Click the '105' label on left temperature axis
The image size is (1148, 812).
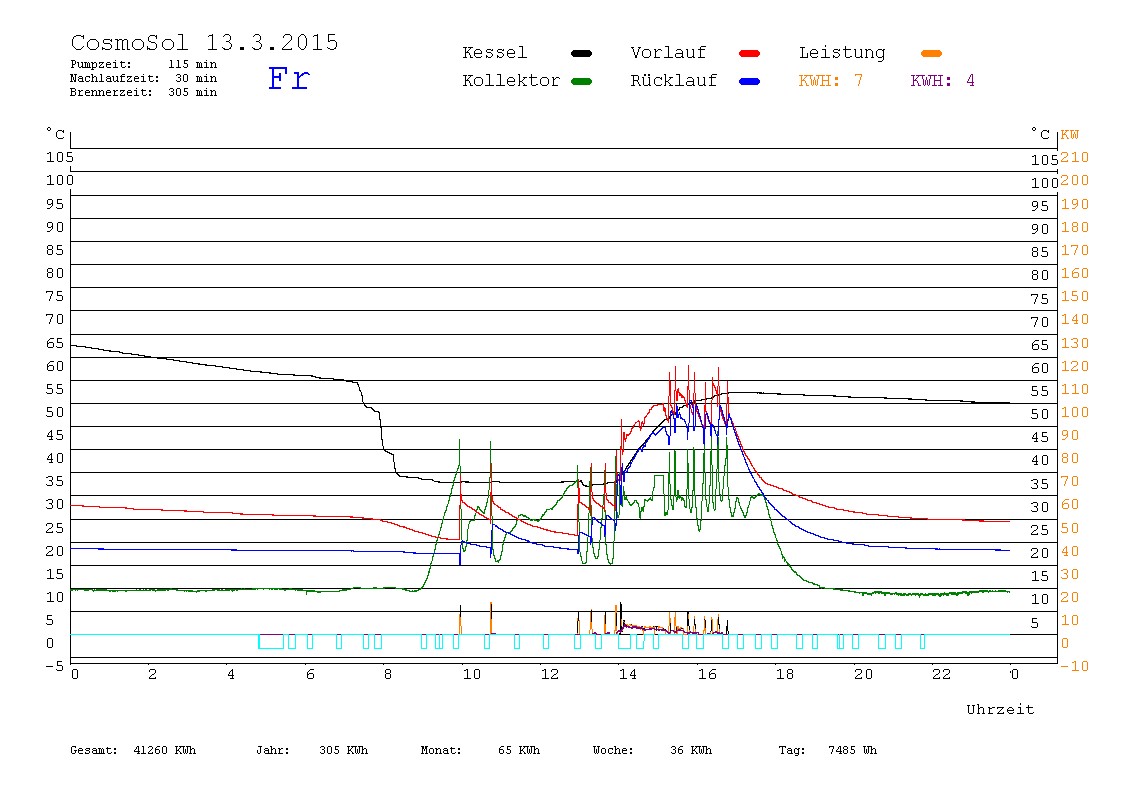click(59, 157)
